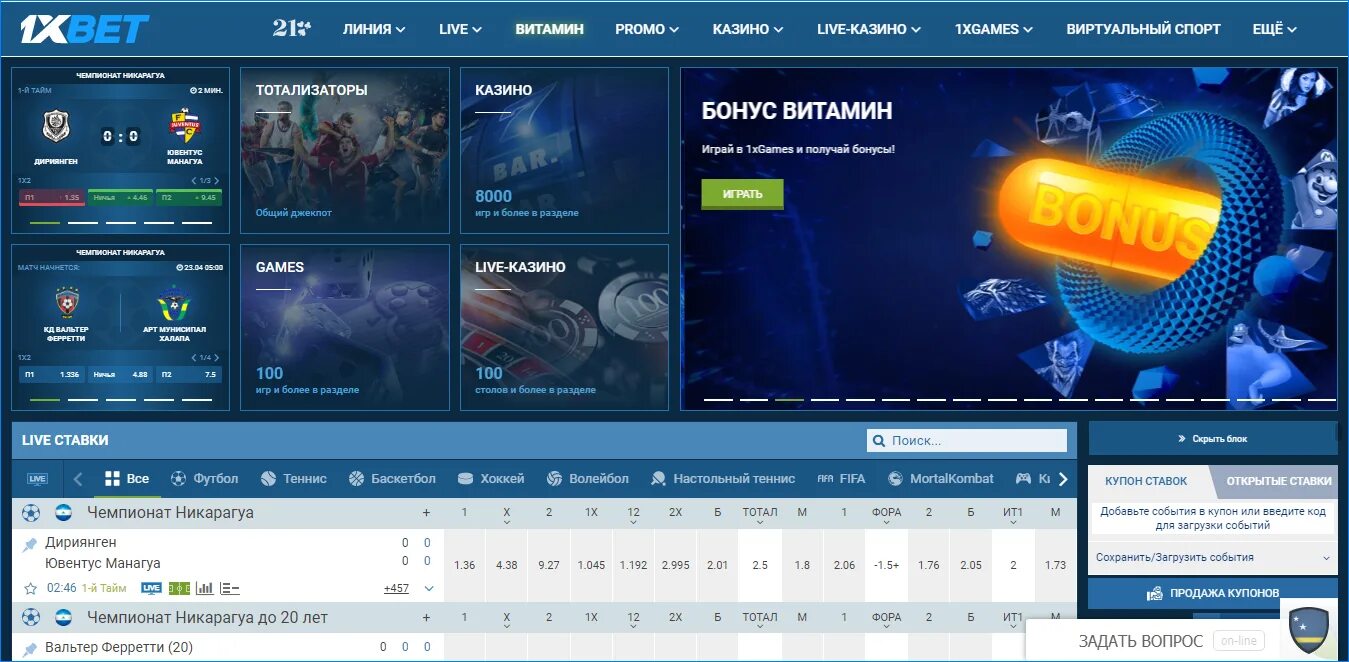Click the football icon beside Чемпионат Никарагуа header
The height and width of the screenshot is (662, 1349).
[31, 512]
